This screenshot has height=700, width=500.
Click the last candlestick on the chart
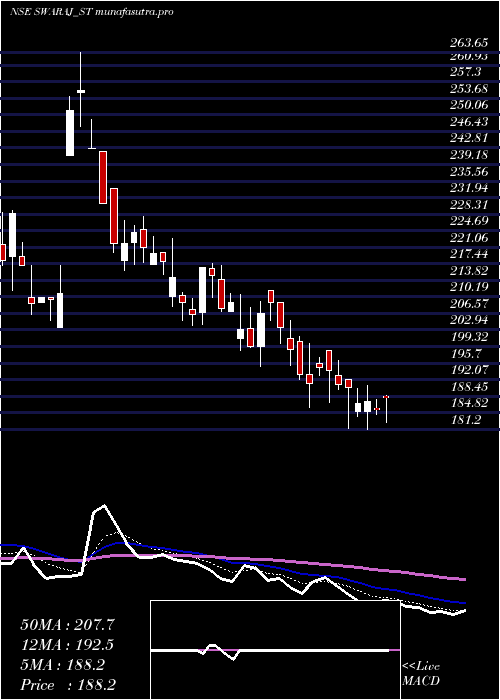click(x=387, y=408)
